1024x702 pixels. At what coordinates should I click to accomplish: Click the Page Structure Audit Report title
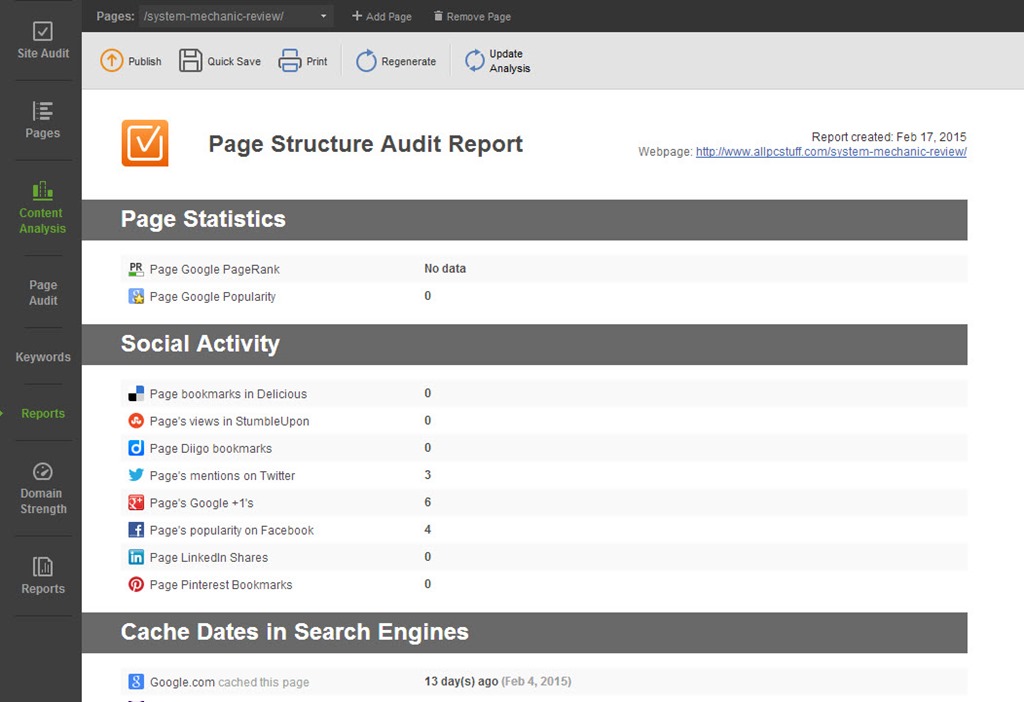pyautogui.click(x=366, y=144)
